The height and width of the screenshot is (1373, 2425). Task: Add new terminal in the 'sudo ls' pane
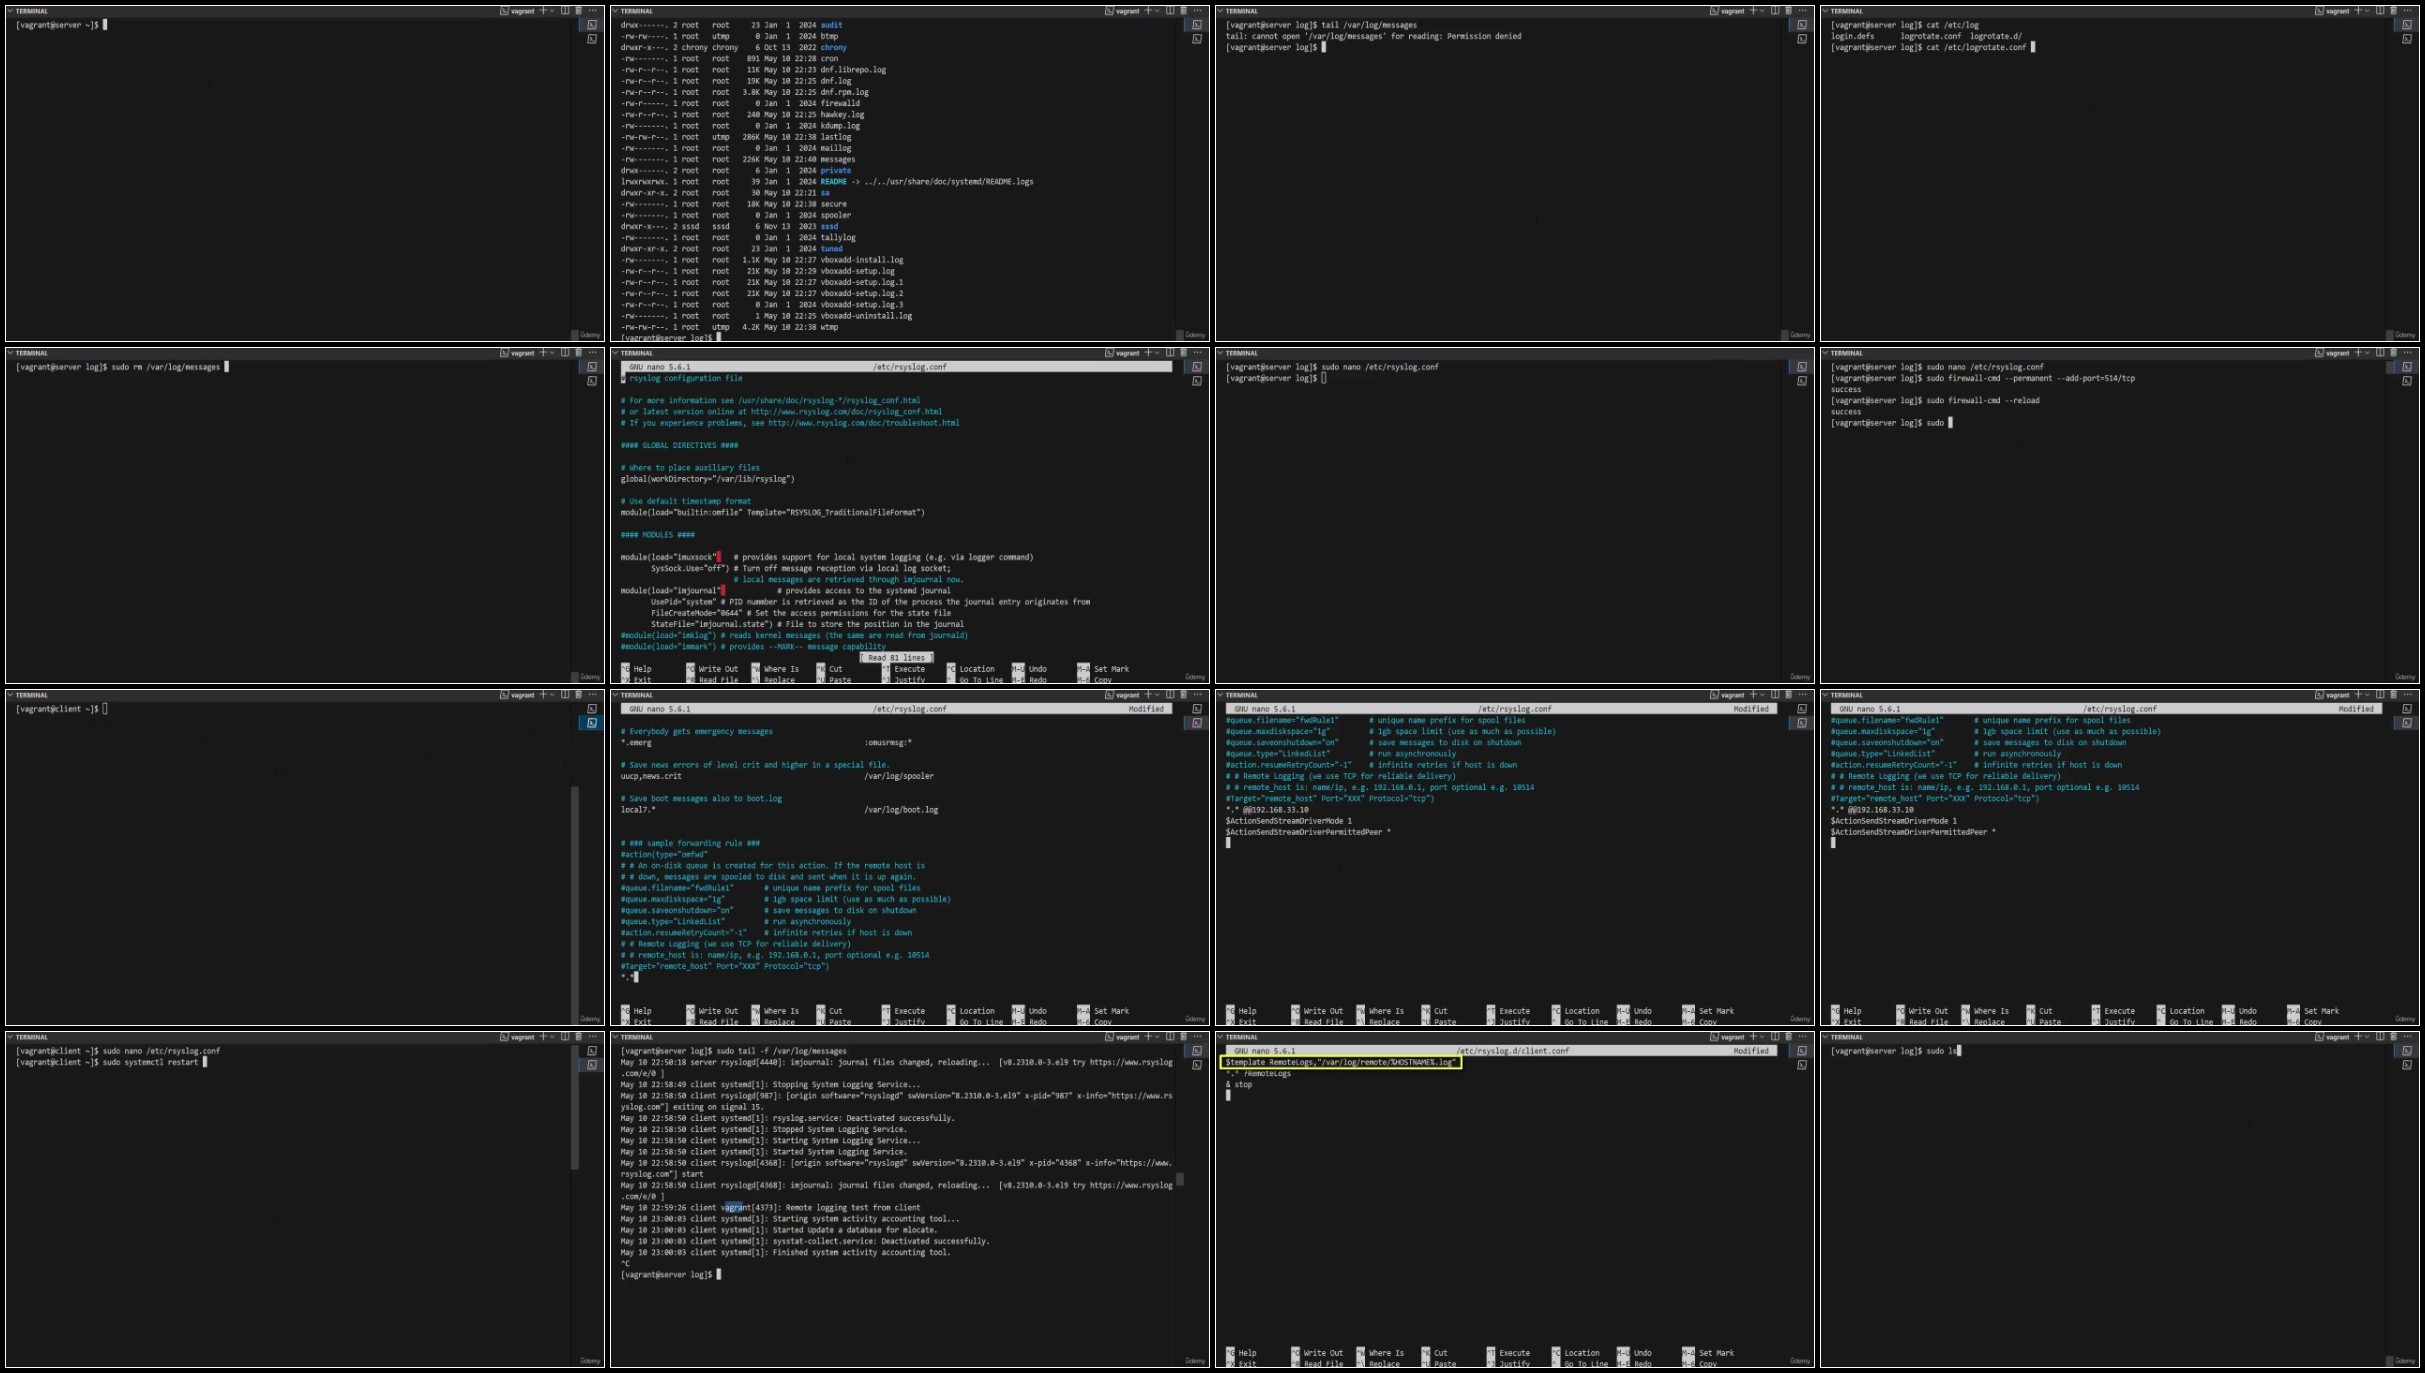(2357, 1037)
